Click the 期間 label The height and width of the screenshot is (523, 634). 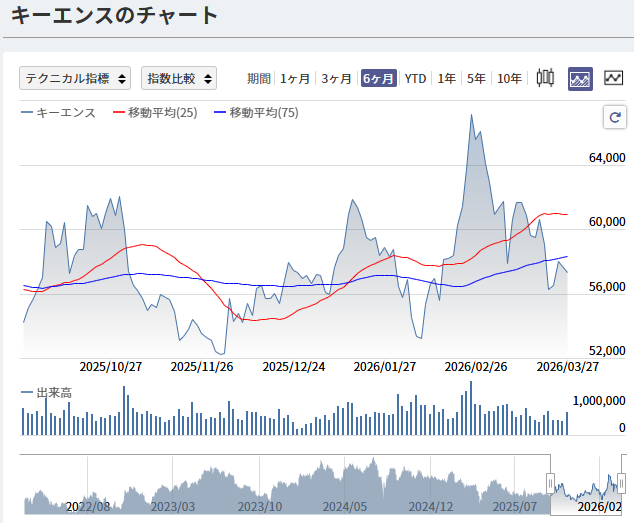click(259, 78)
